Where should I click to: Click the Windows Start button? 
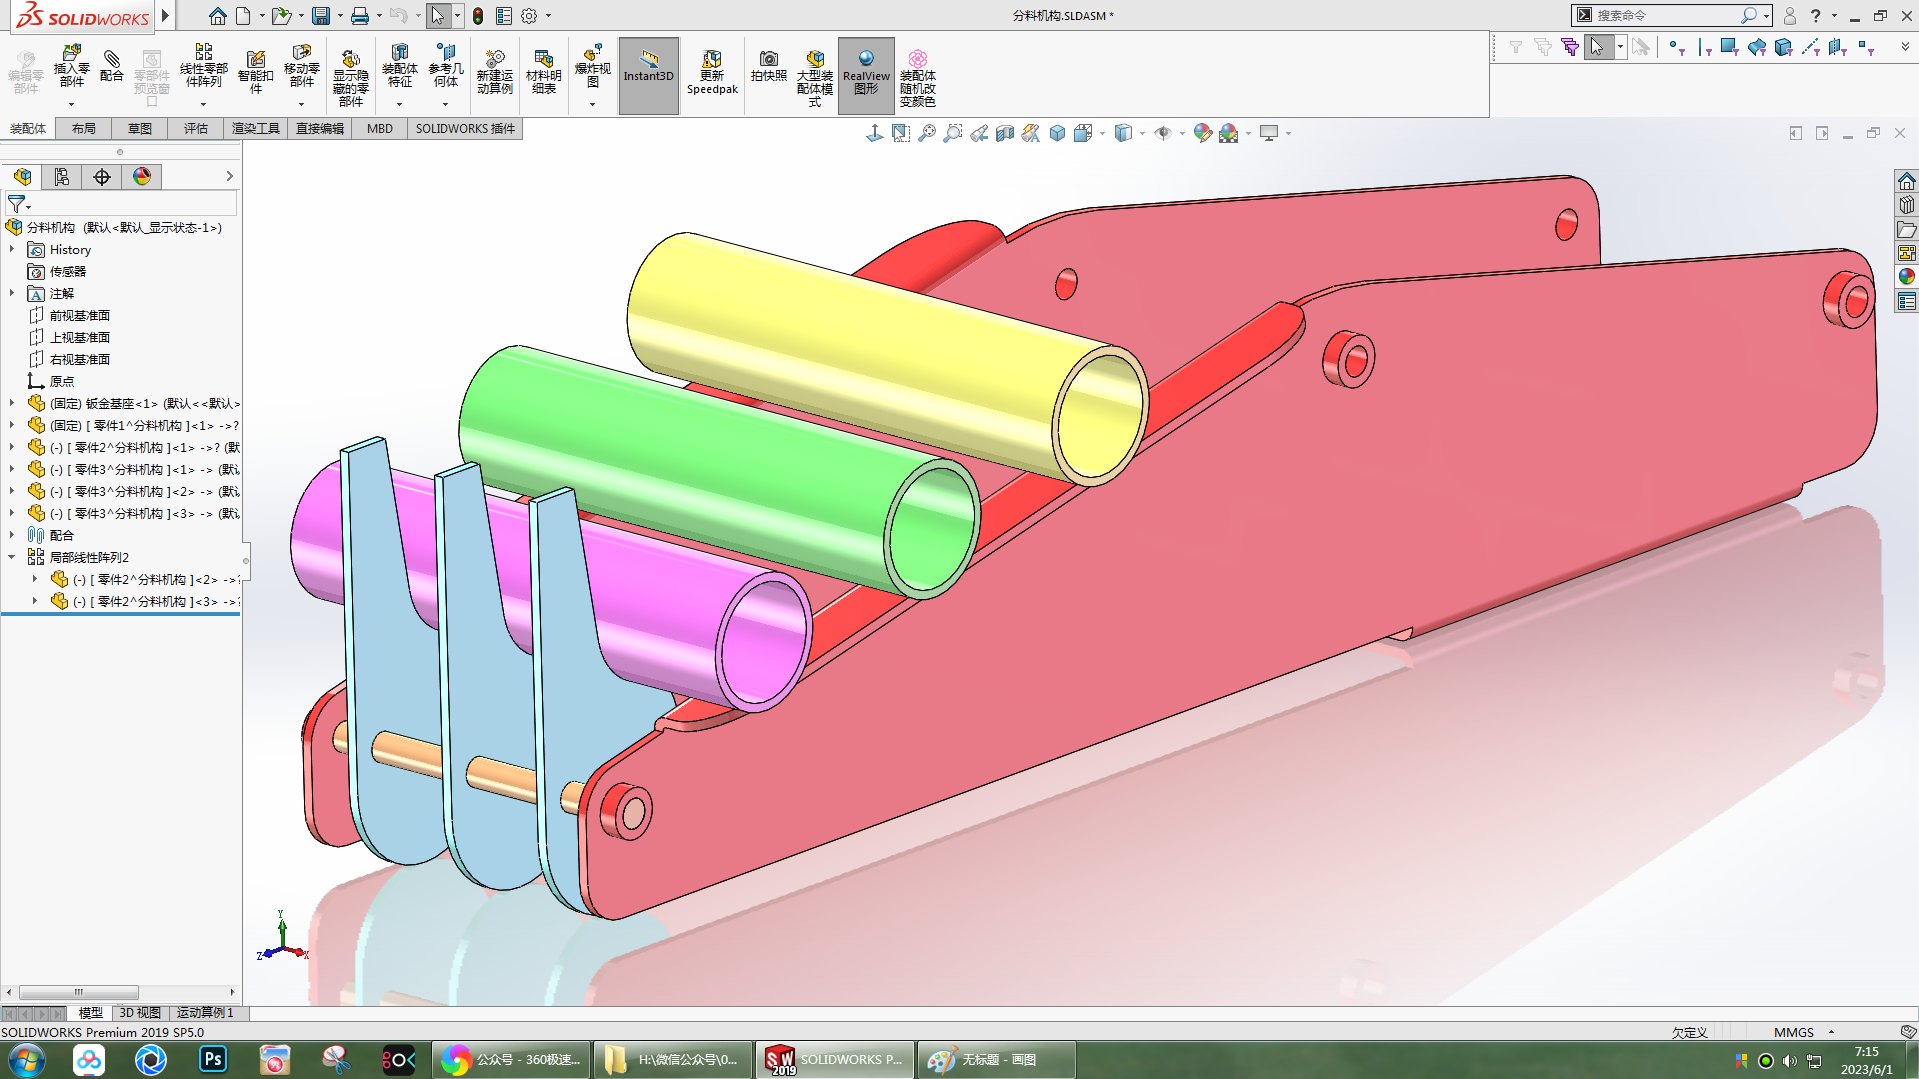coord(26,1059)
